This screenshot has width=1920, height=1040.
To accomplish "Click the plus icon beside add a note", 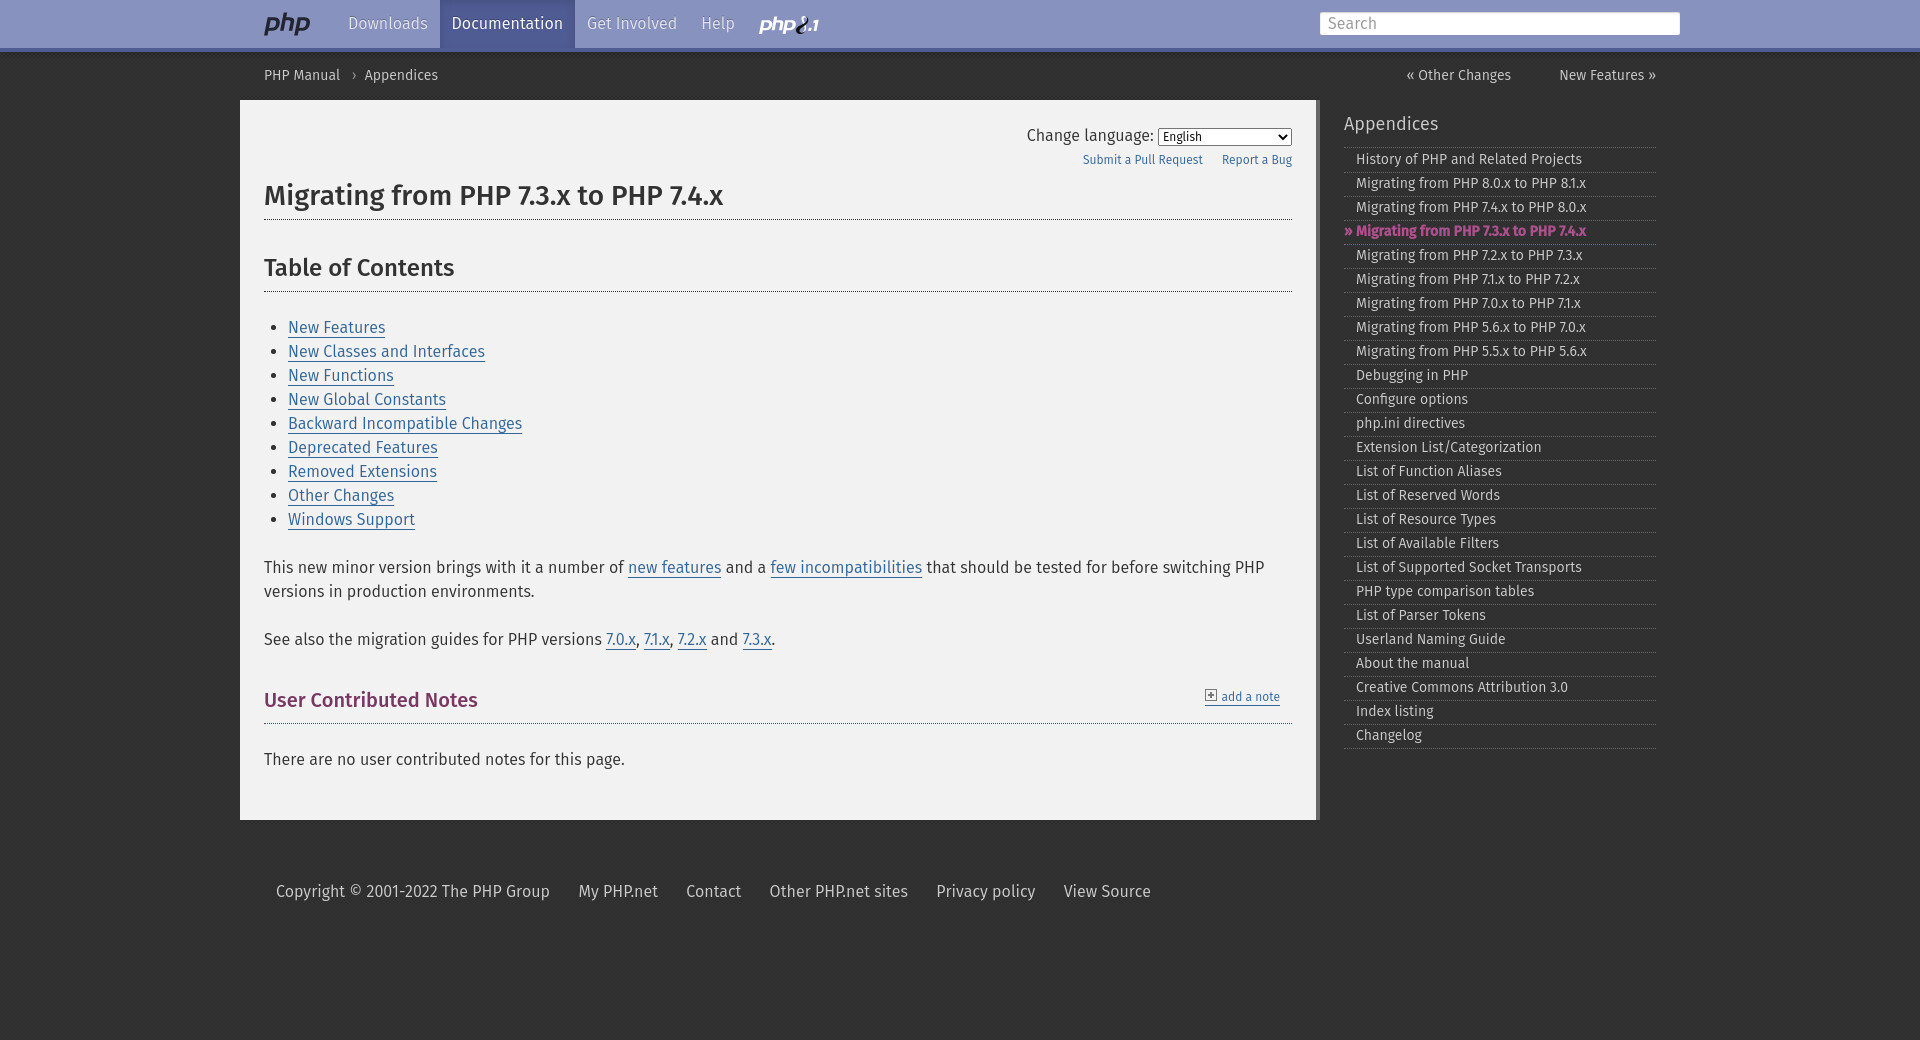I will click(x=1211, y=696).
